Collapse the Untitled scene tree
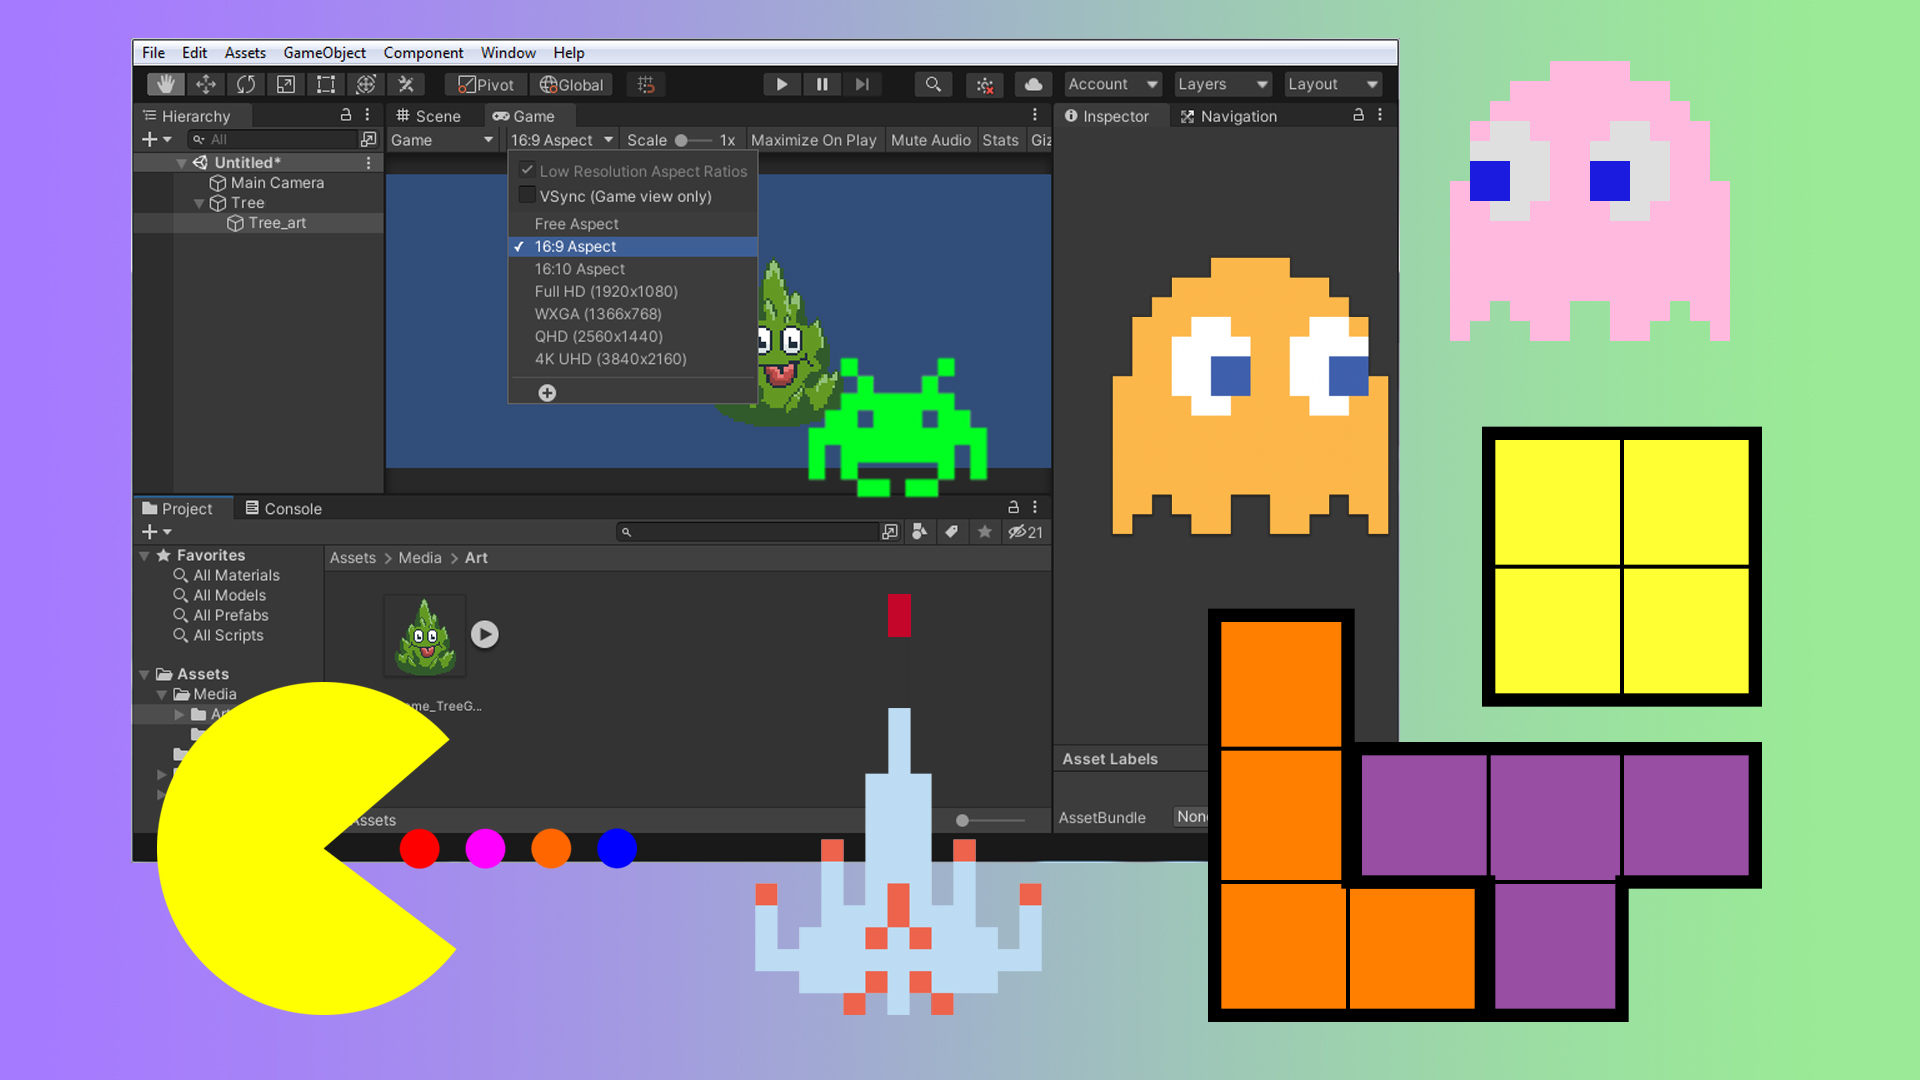1920x1080 pixels. point(181,163)
